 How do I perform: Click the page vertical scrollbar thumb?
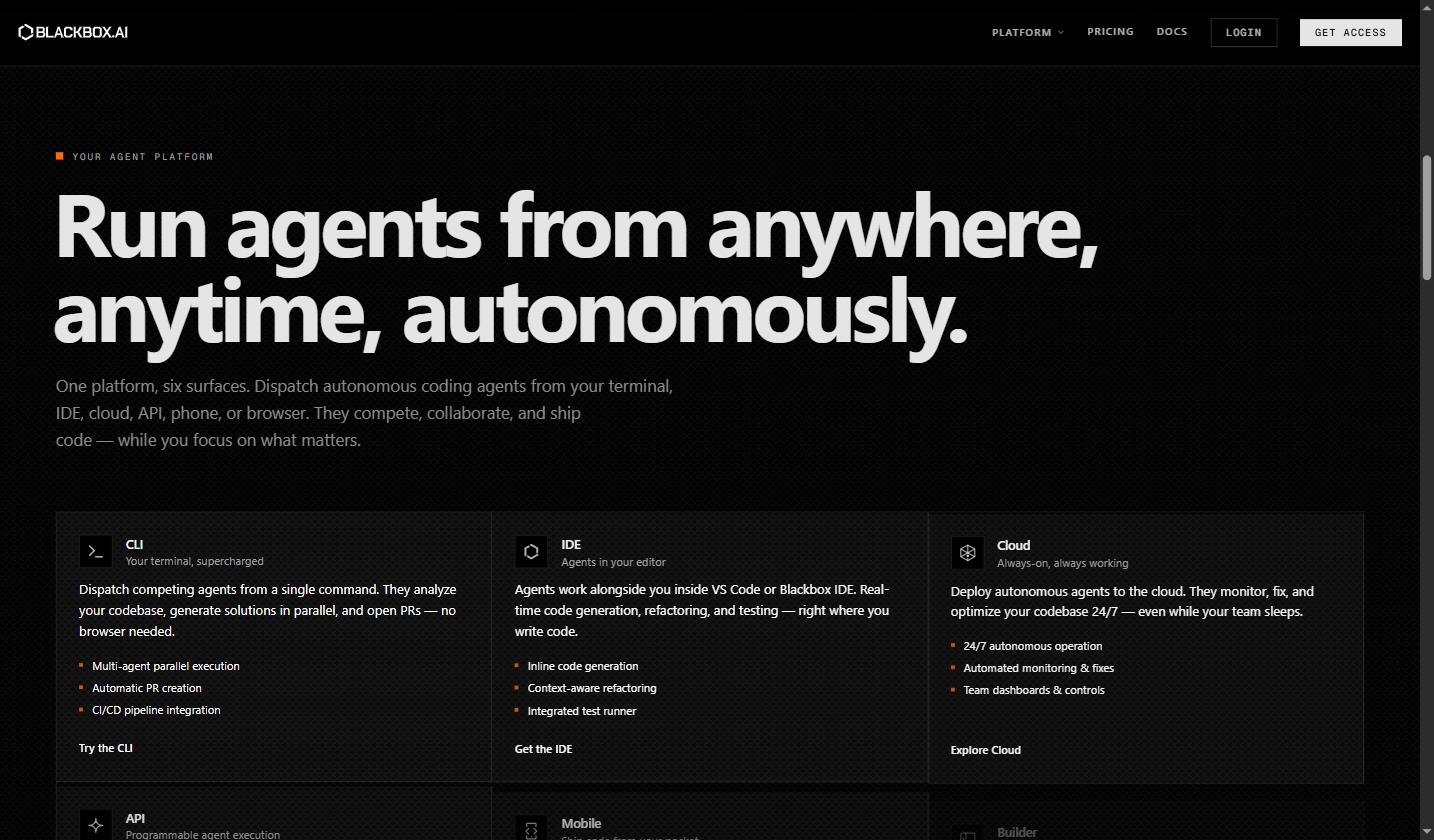[1427, 218]
